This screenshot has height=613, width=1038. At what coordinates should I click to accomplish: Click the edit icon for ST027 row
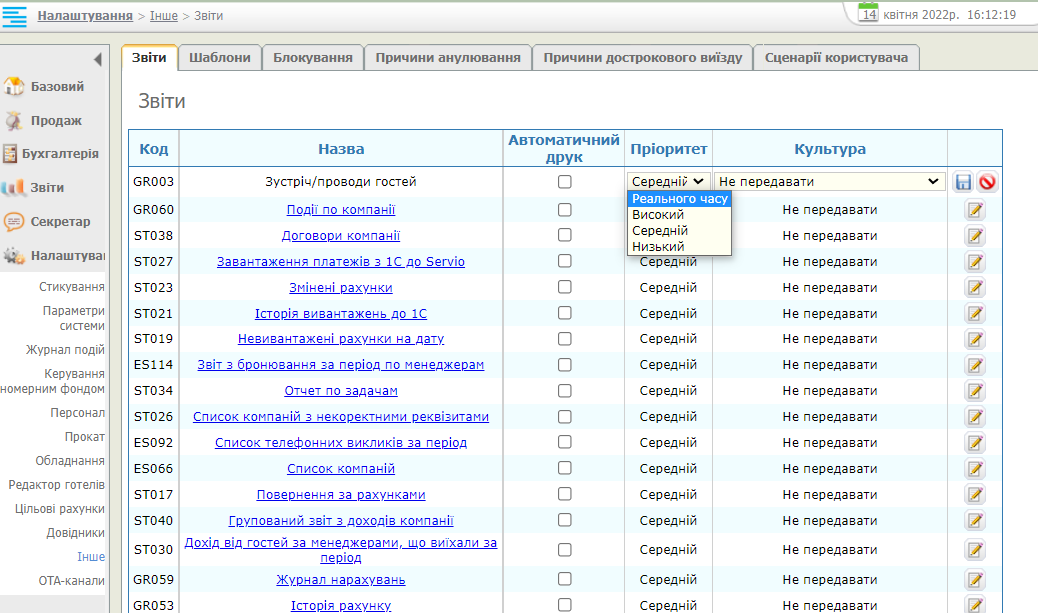coord(975,262)
